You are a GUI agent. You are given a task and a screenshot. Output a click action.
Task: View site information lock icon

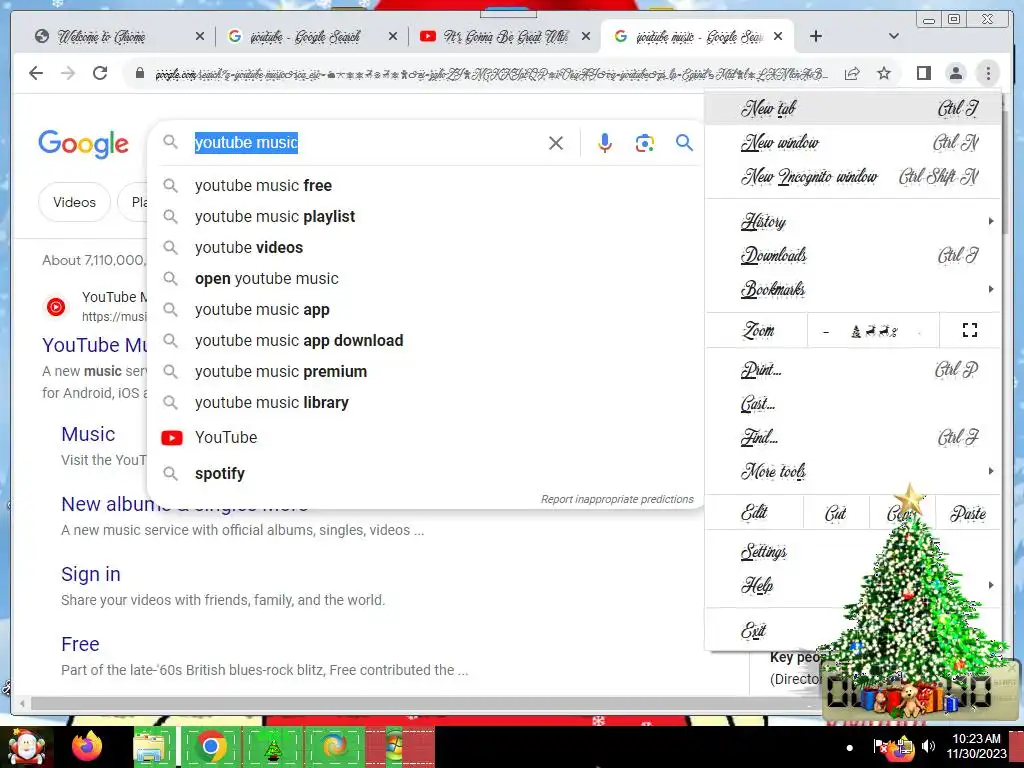(139, 73)
